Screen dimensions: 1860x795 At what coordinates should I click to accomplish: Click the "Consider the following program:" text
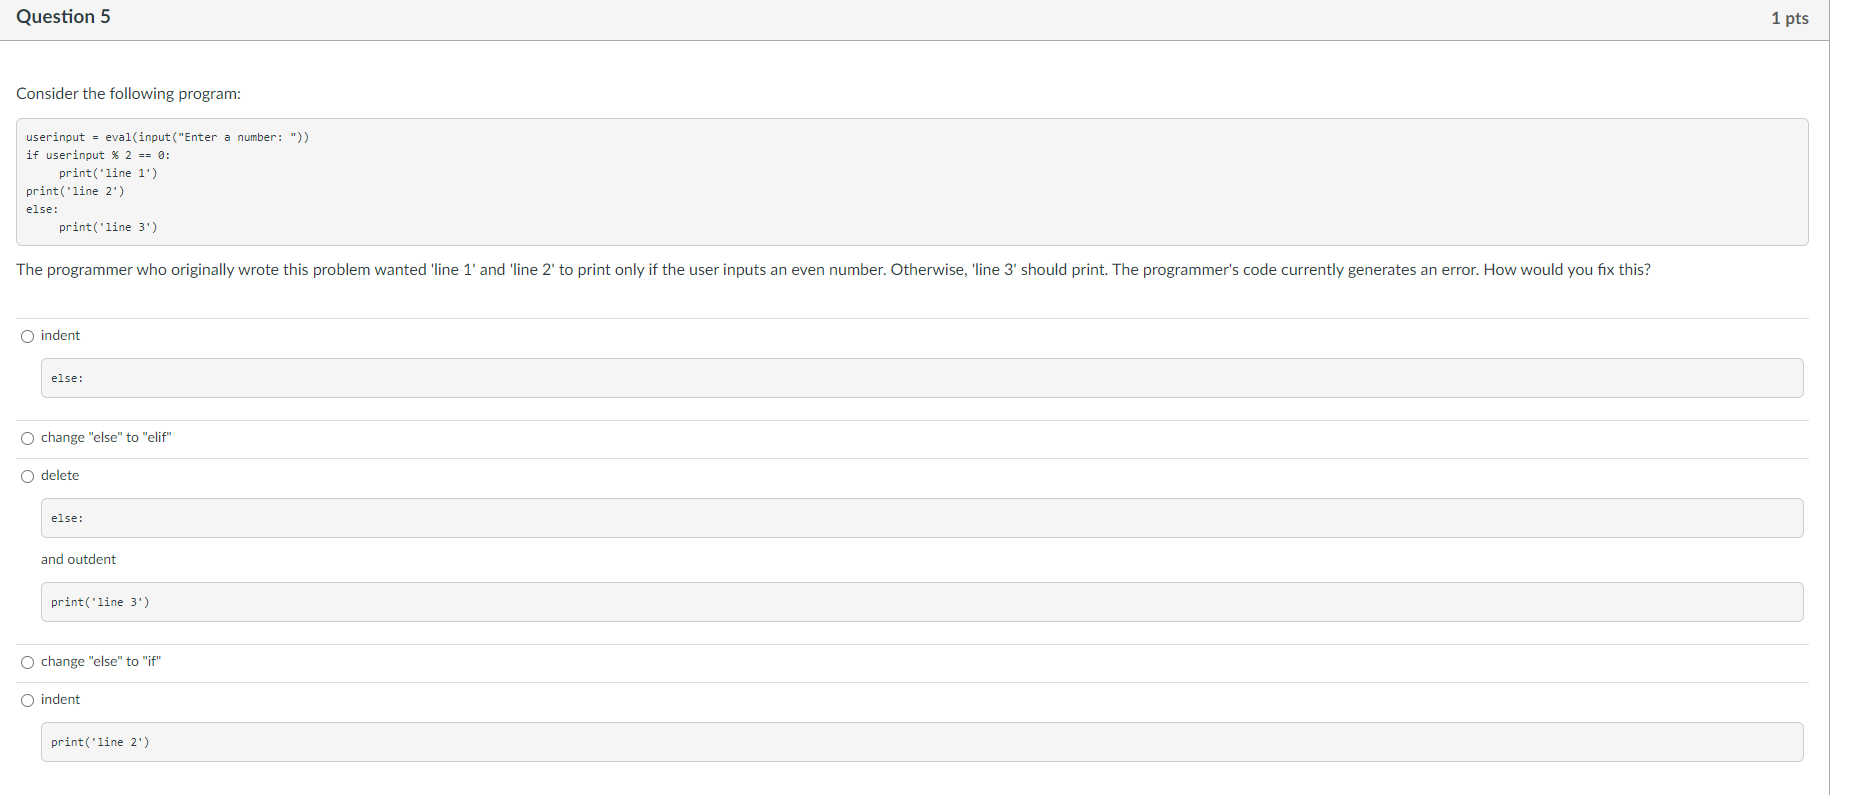pos(128,94)
